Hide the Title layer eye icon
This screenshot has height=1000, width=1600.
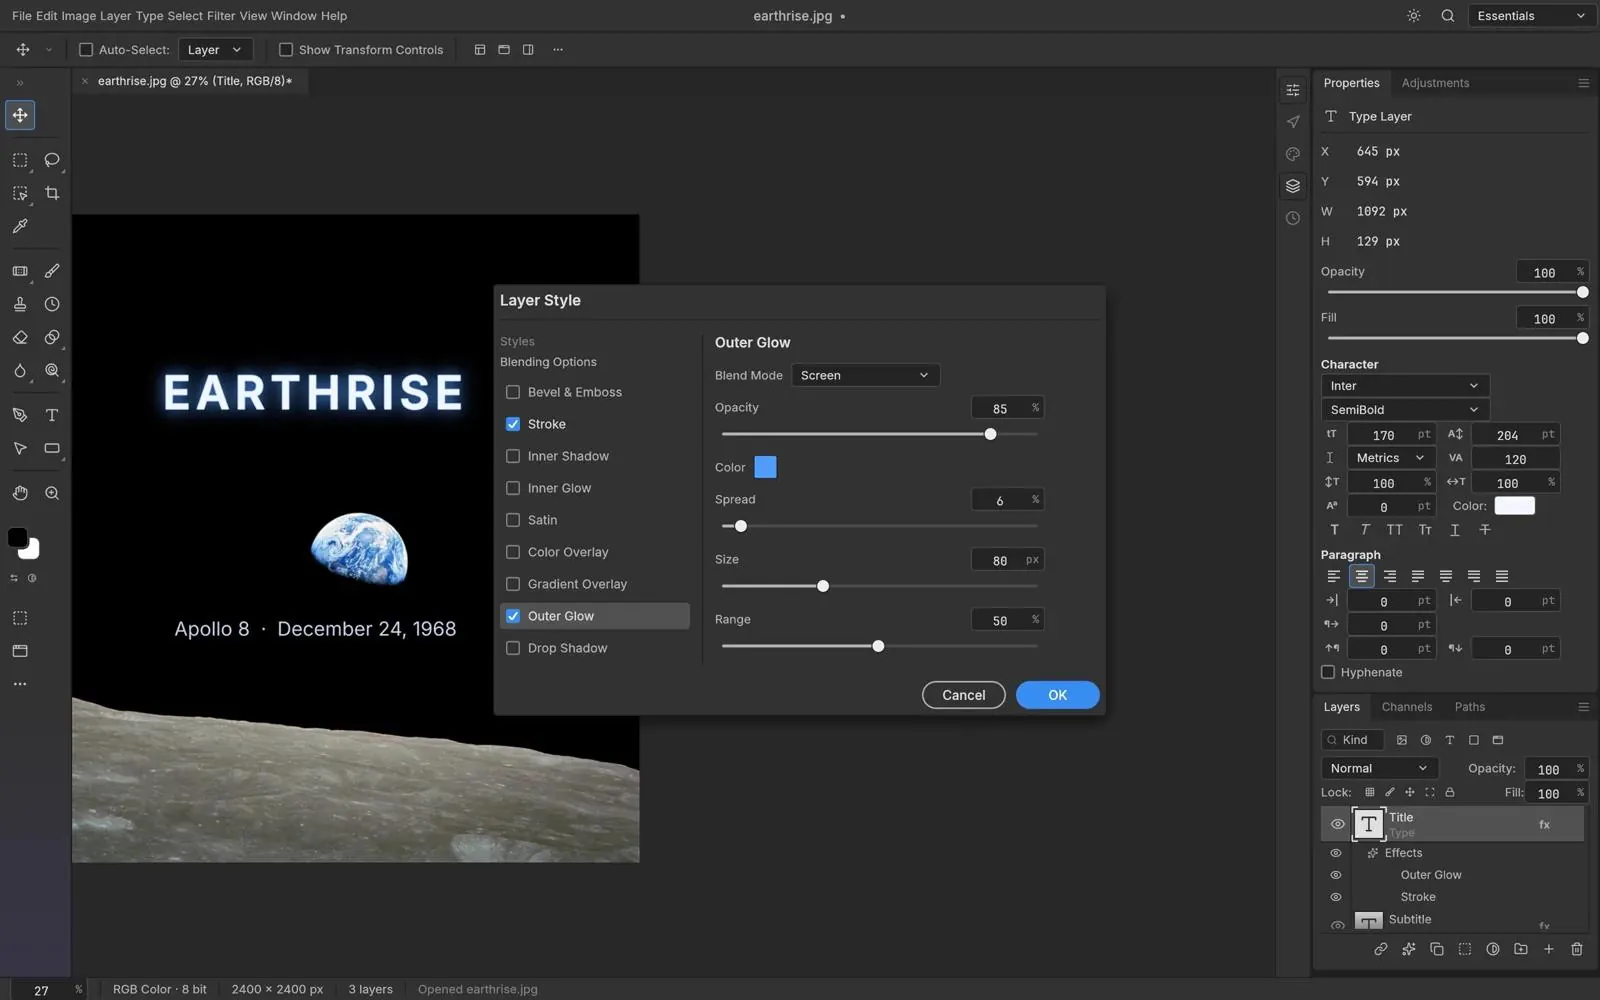1337,825
